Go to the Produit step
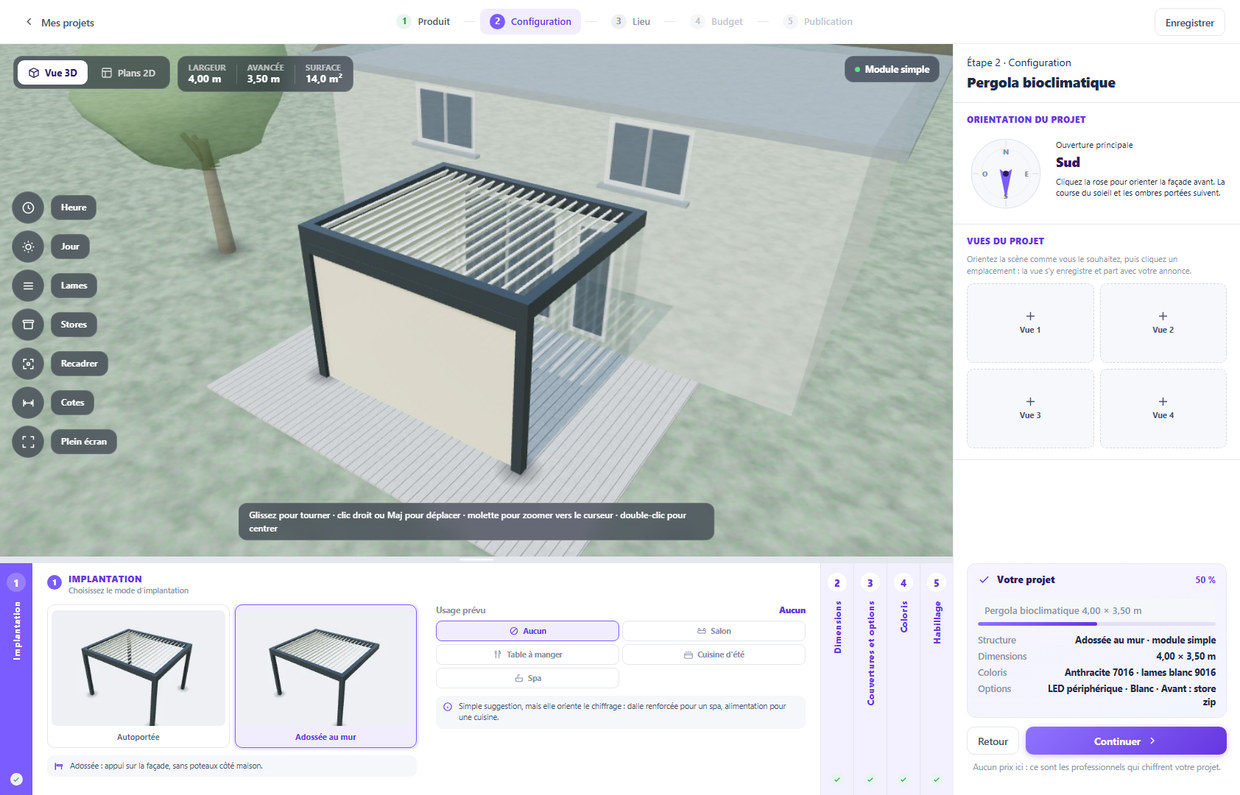The image size is (1240, 795). coord(424,21)
